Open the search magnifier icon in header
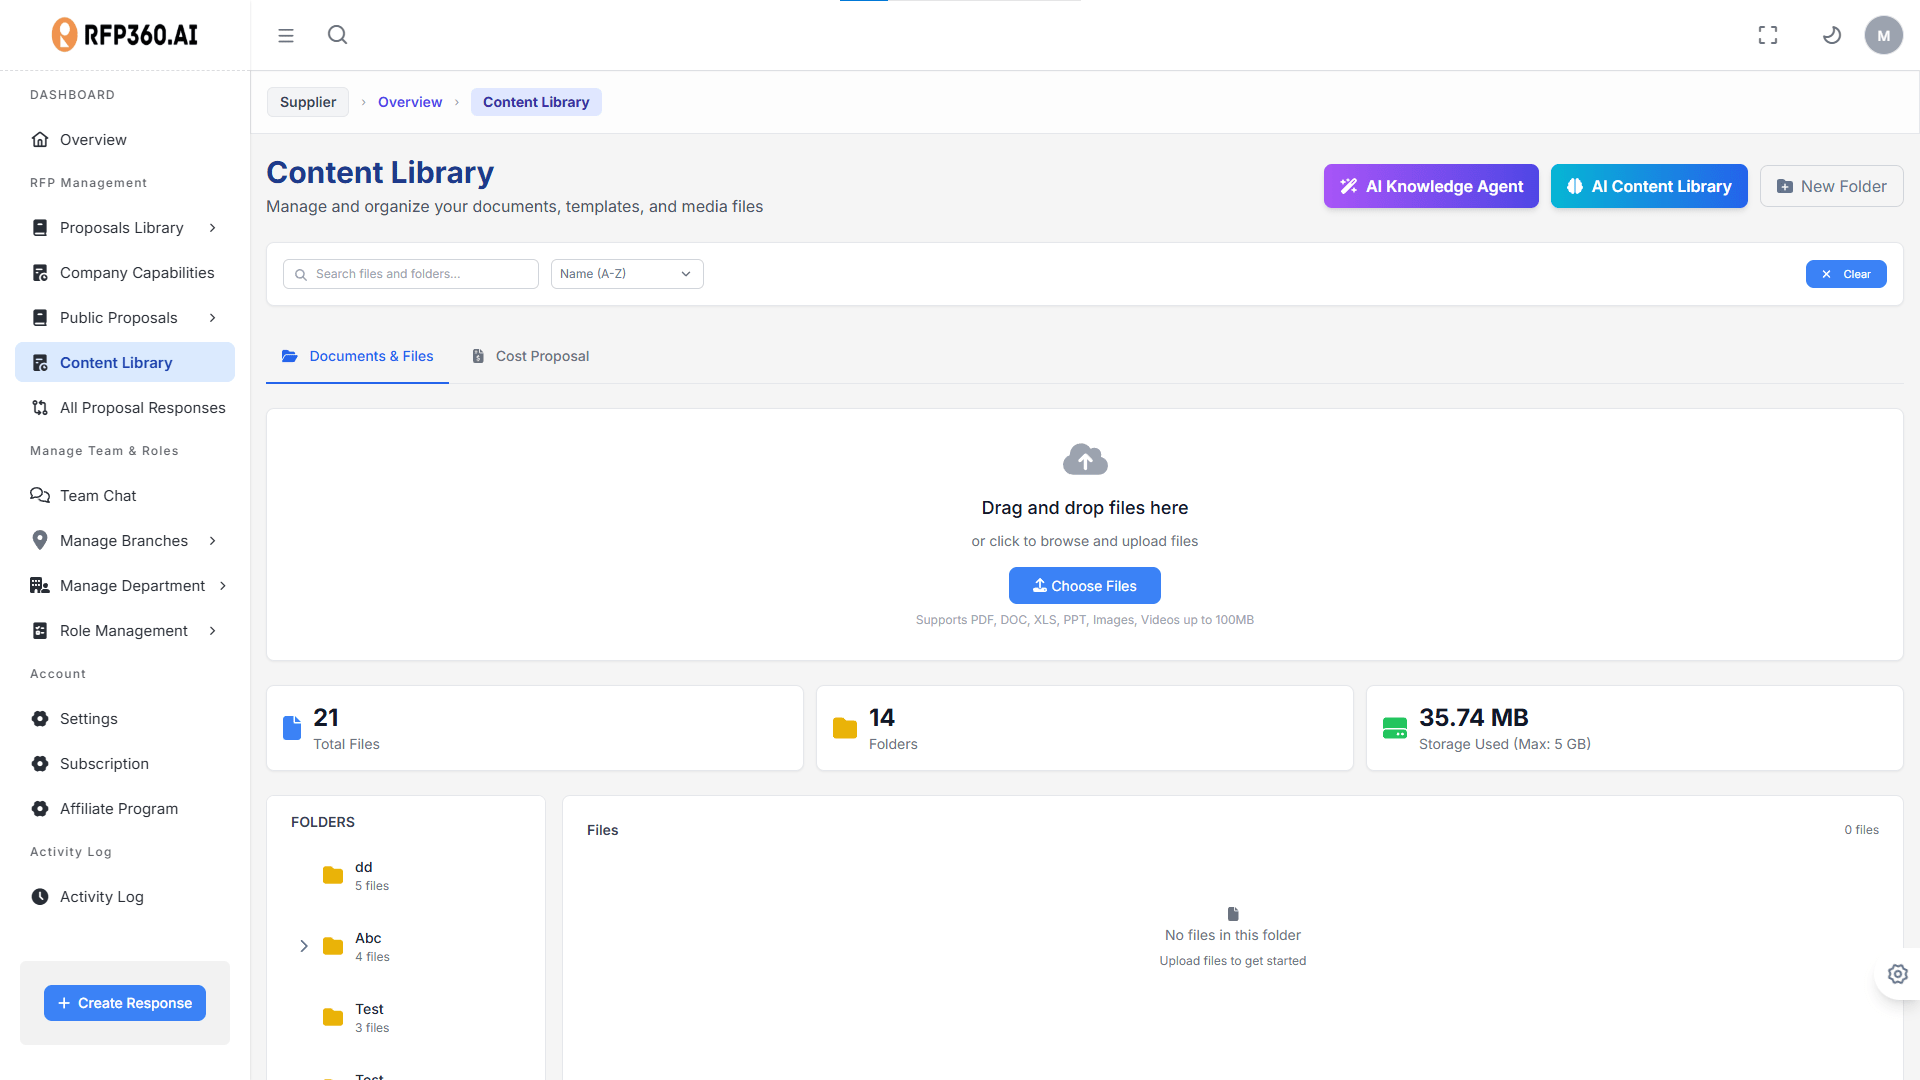 [337, 35]
